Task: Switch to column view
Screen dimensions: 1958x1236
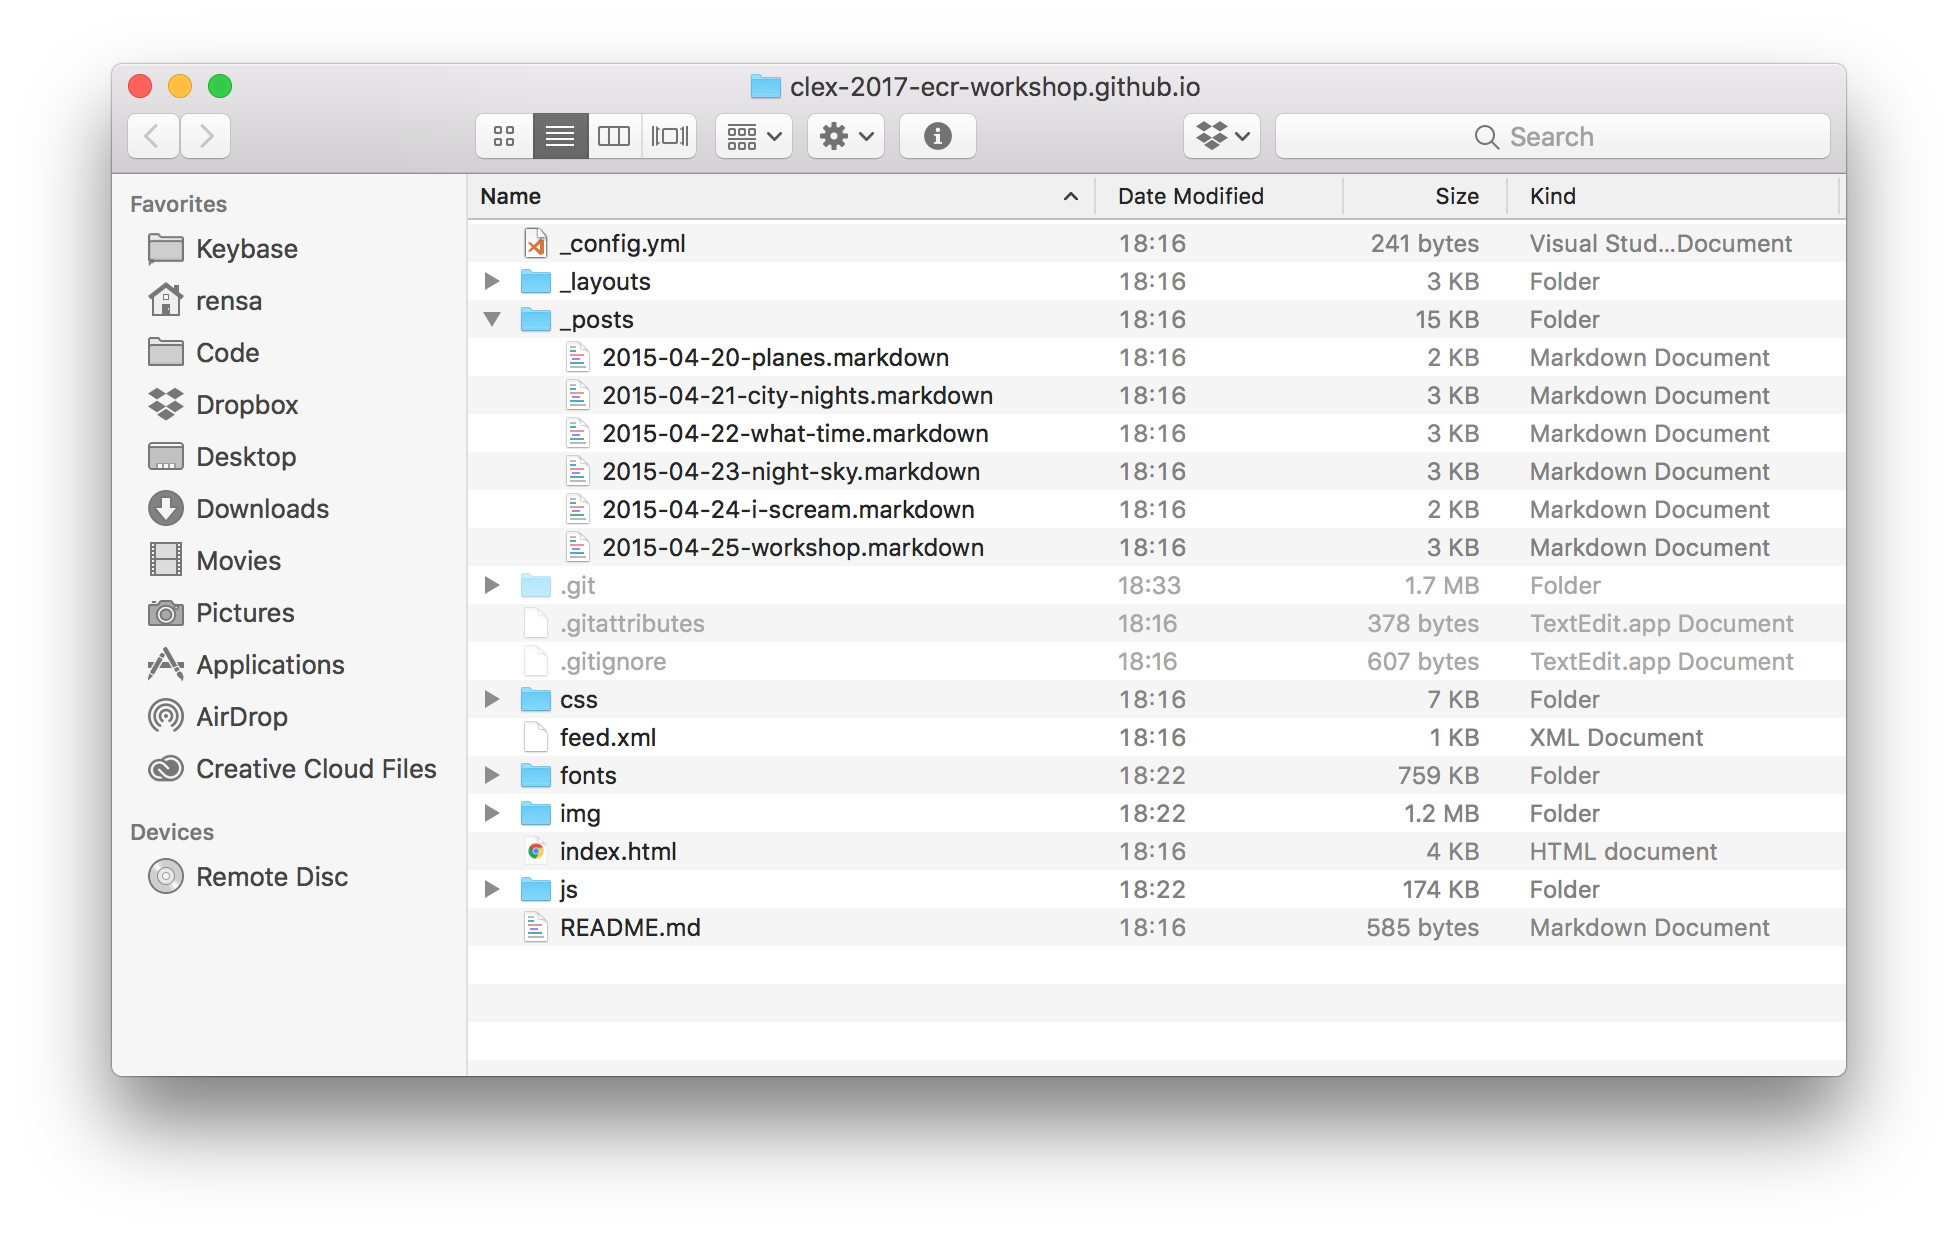Action: (614, 136)
